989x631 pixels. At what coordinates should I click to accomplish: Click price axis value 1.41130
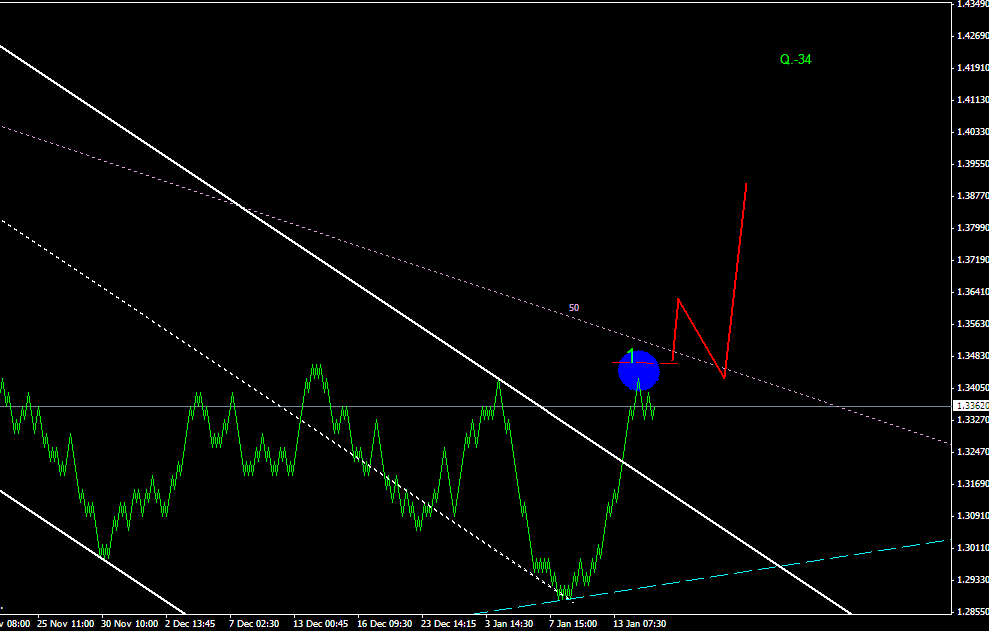972,100
